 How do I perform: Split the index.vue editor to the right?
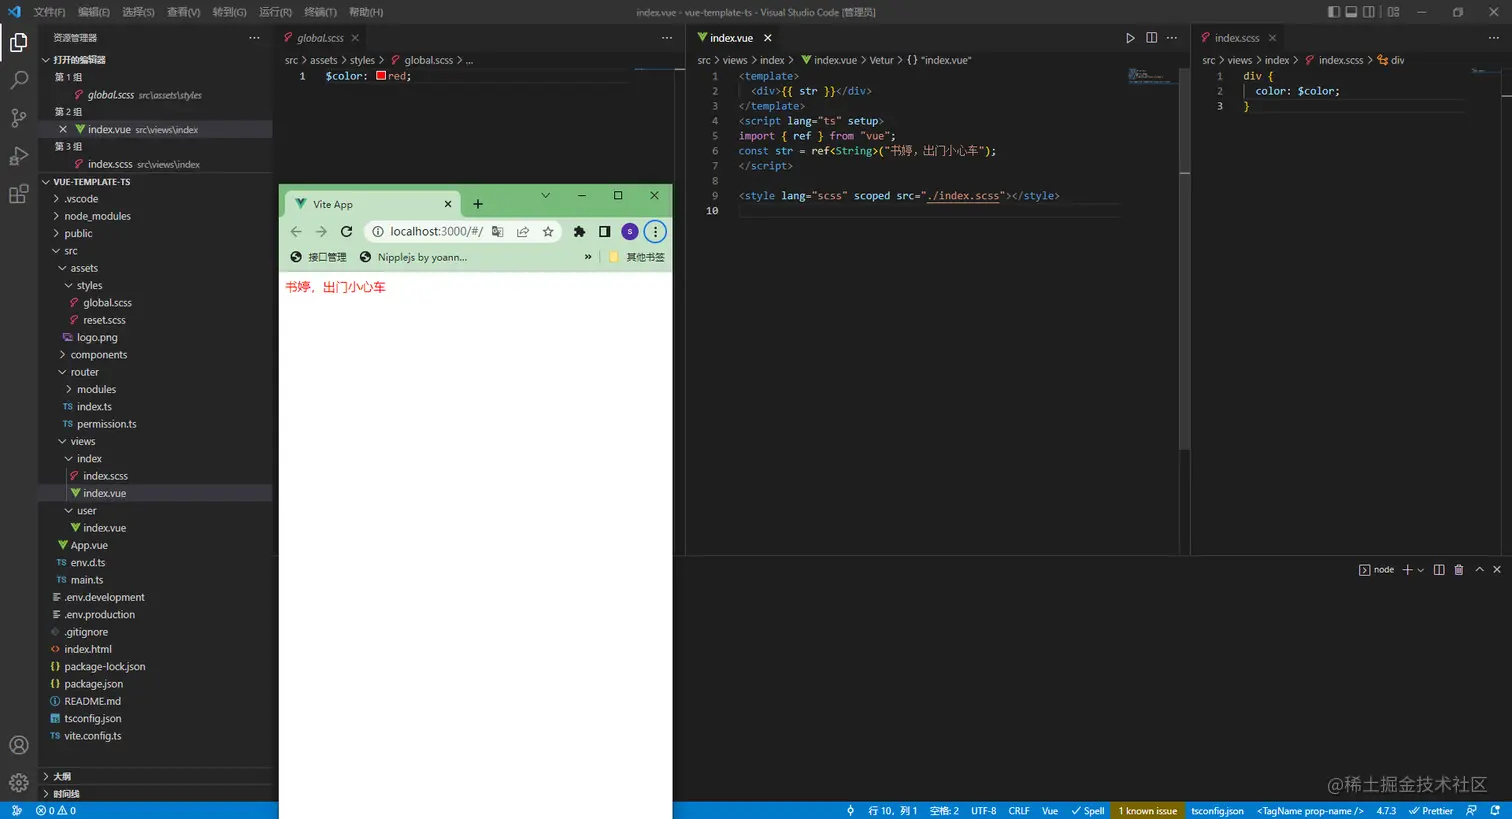click(x=1151, y=38)
